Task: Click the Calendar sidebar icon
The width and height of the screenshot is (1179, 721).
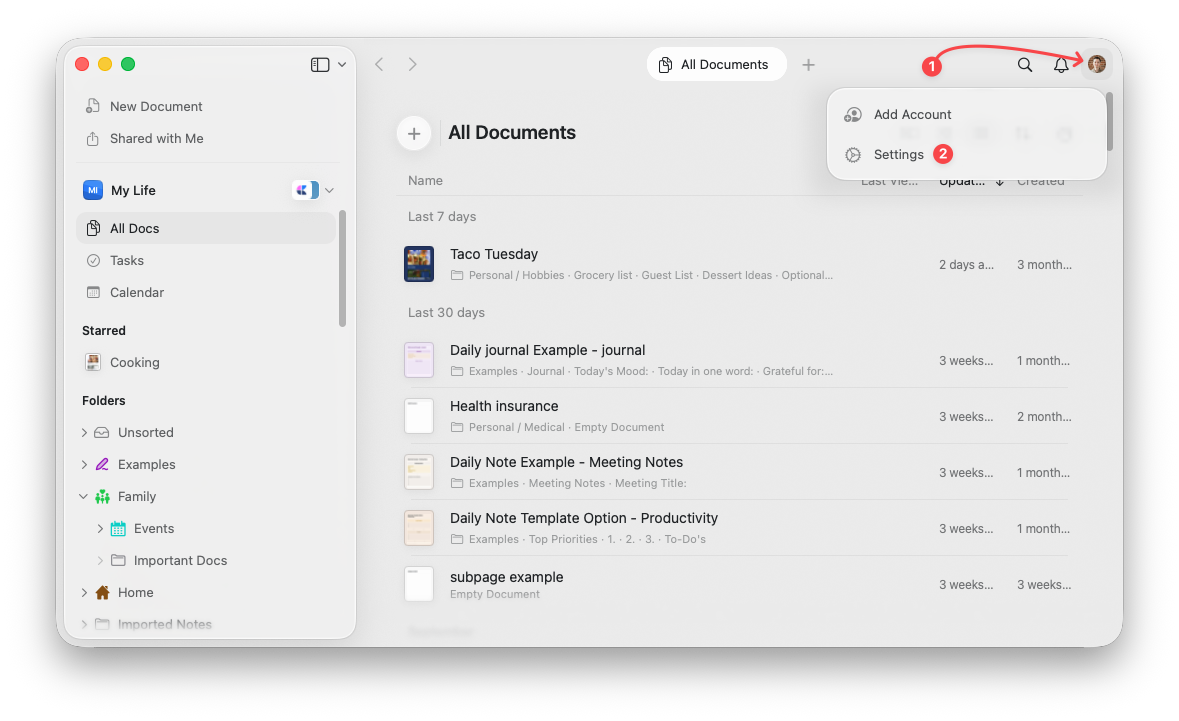Action: coord(93,292)
